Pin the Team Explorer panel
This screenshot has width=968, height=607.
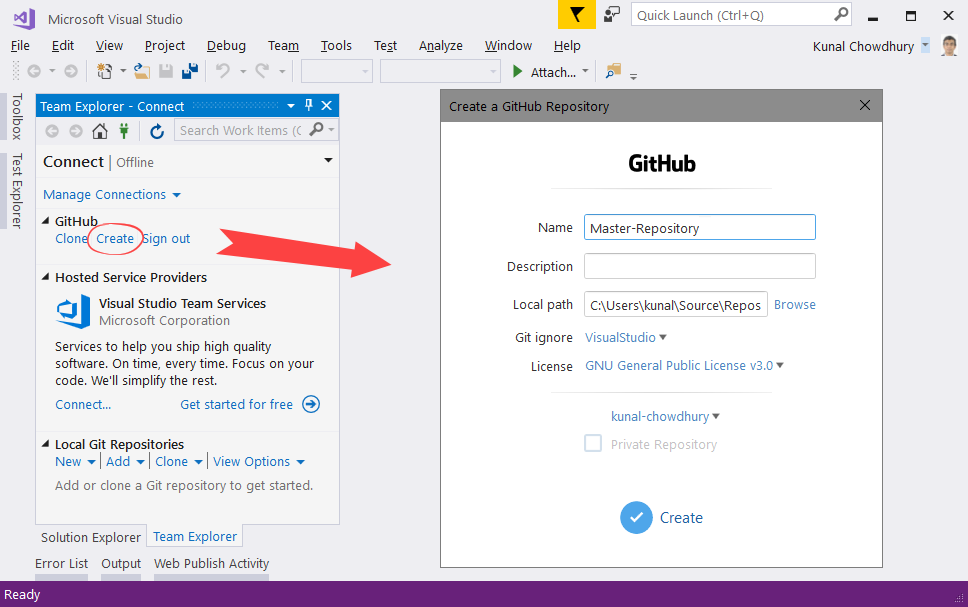pos(309,106)
